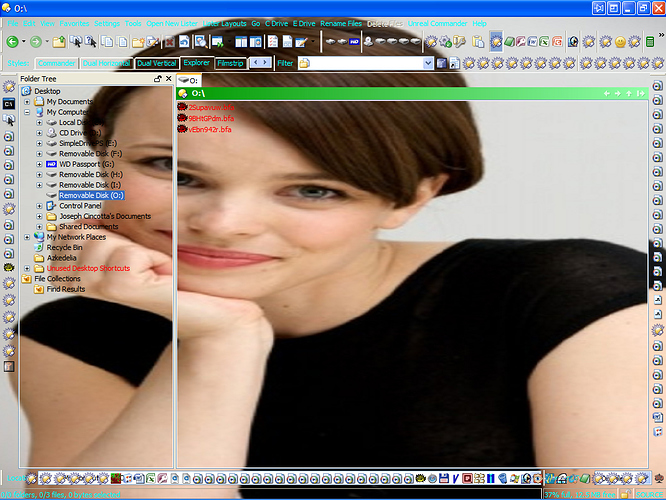Click the green Back navigation arrow

click(12, 42)
